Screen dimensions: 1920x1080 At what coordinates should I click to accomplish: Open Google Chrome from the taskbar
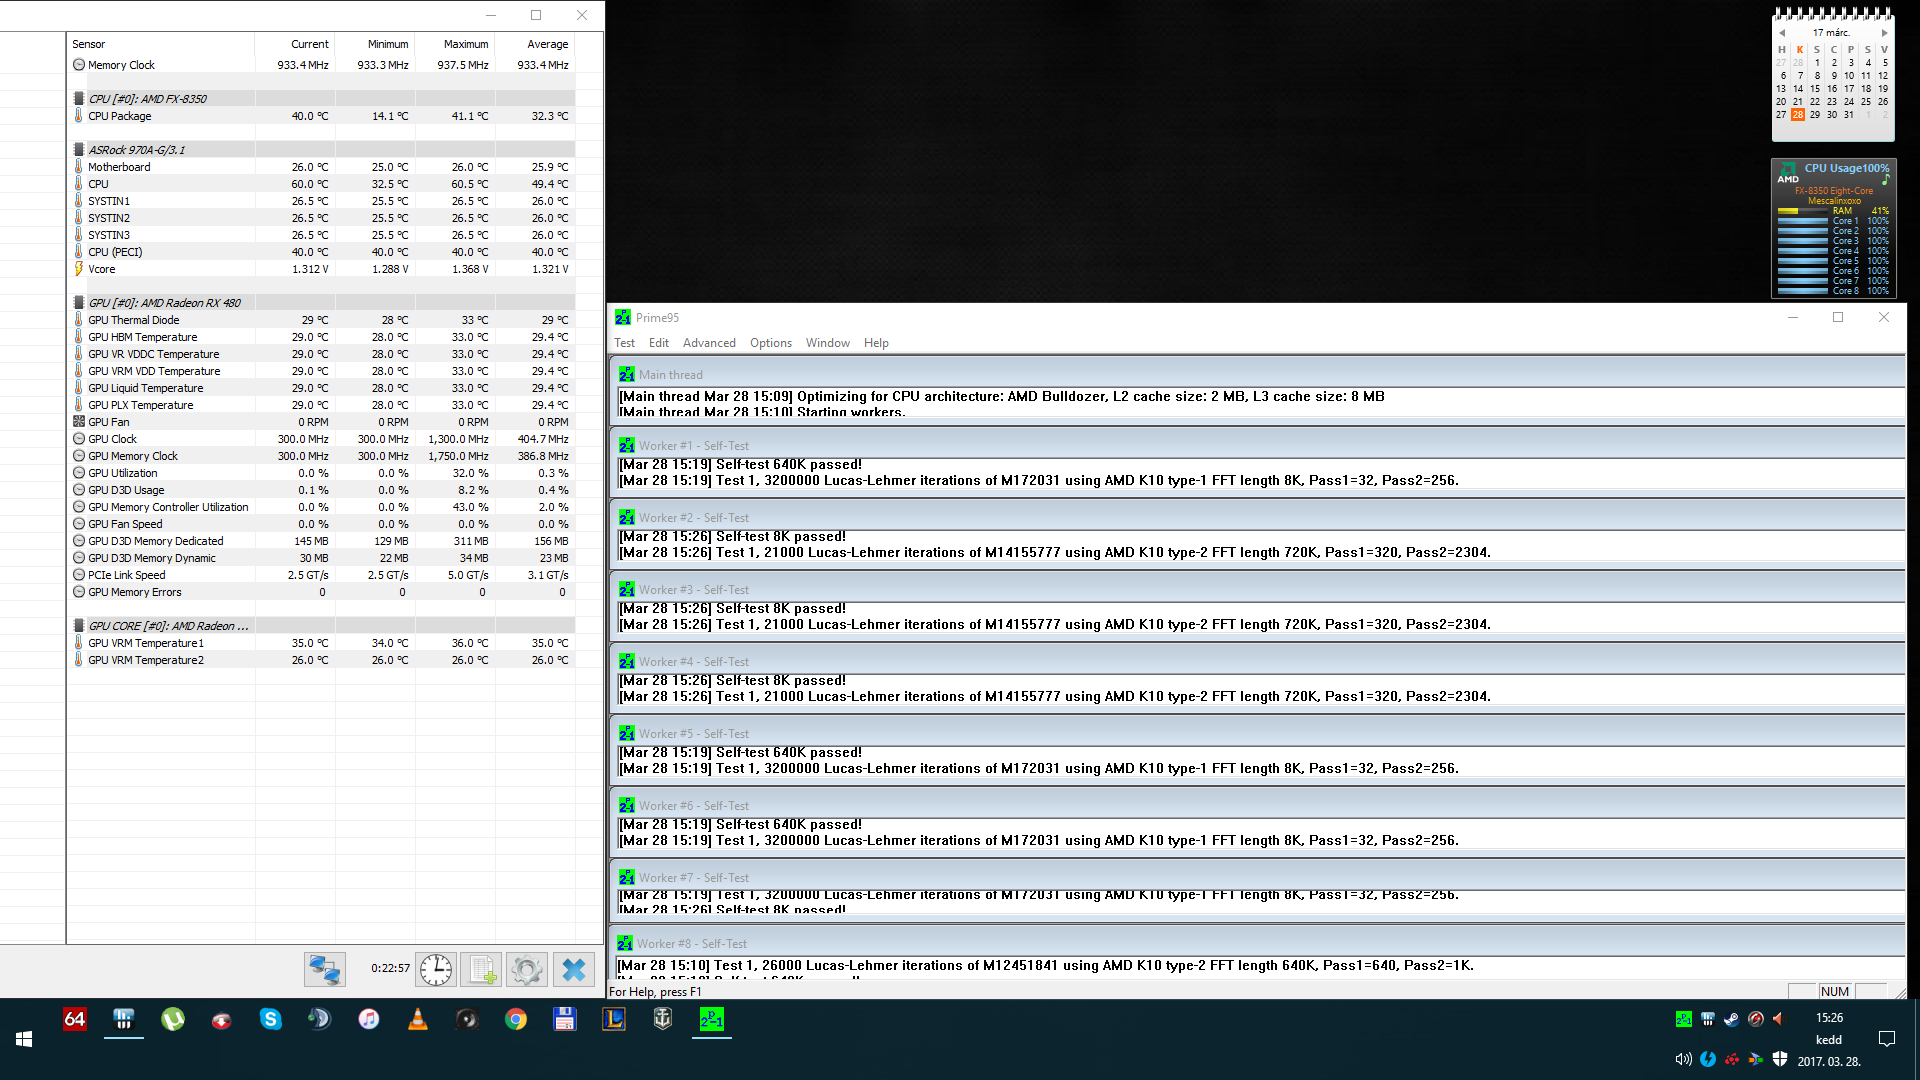coord(516,1019)
